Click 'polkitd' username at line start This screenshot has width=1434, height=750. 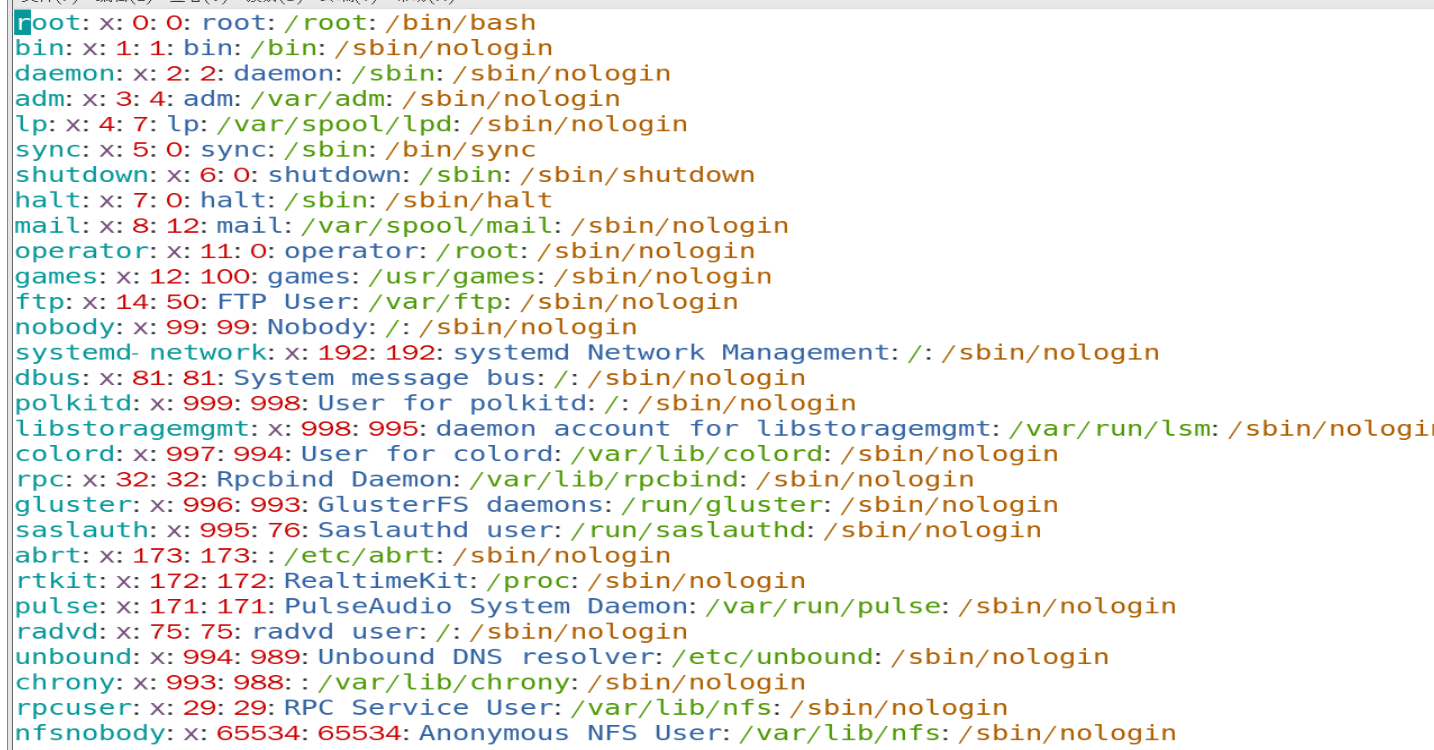pyautogui.click(x=74, y=403)
